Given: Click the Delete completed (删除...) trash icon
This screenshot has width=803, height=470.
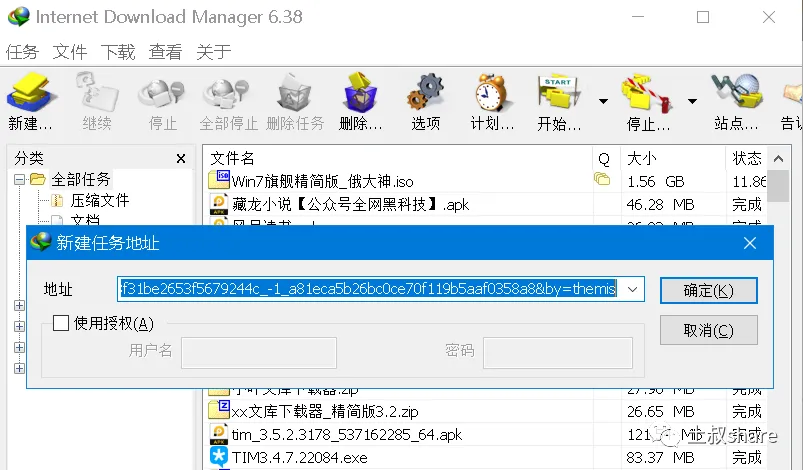Looking at the screenshot, I should 361,101.
